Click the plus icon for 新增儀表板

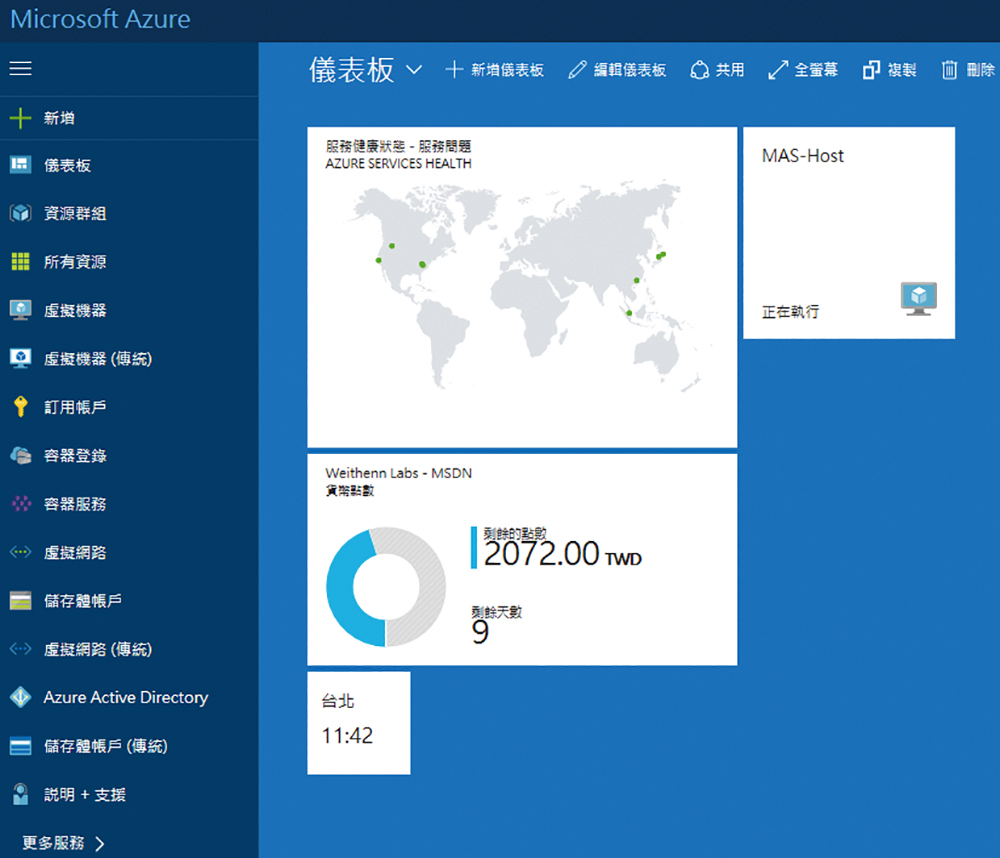(x=453, y=70)
